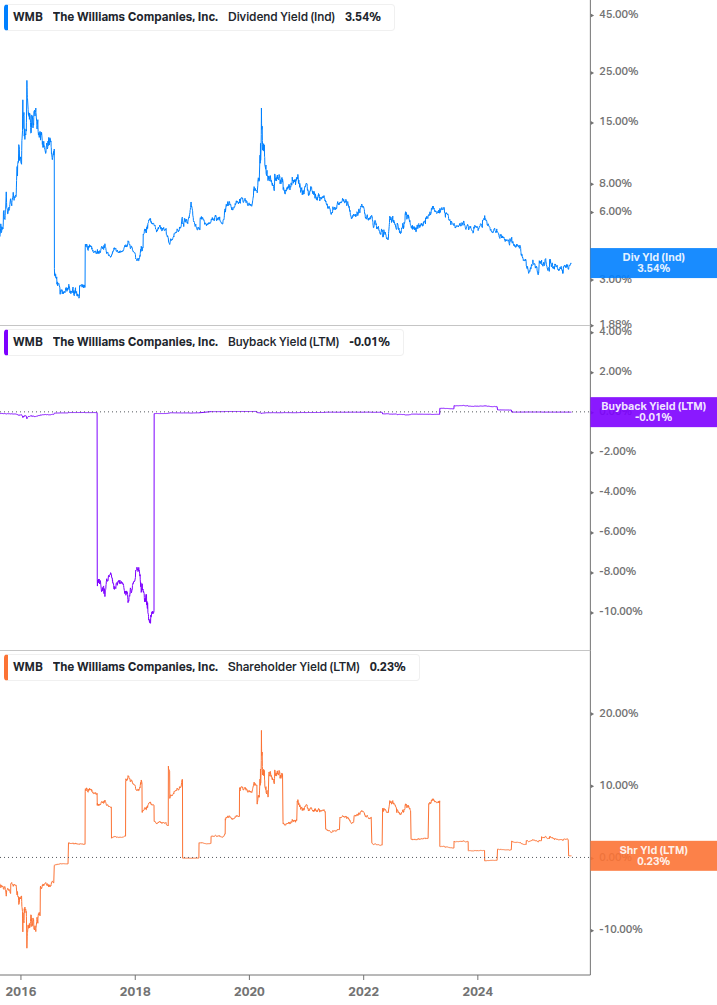
Task: Click the 45.00% dividend yield axis label
Action: (618, 15)
